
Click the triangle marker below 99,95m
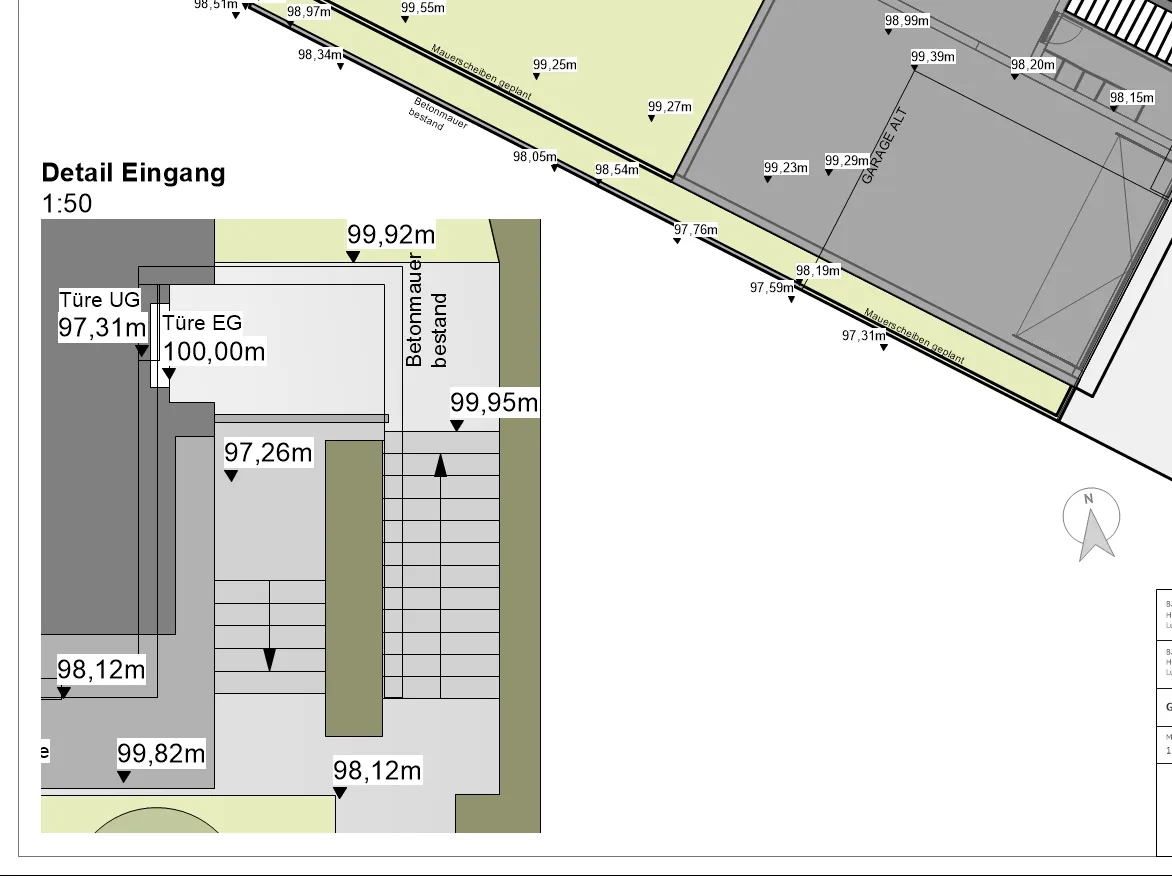coord(457,426)
